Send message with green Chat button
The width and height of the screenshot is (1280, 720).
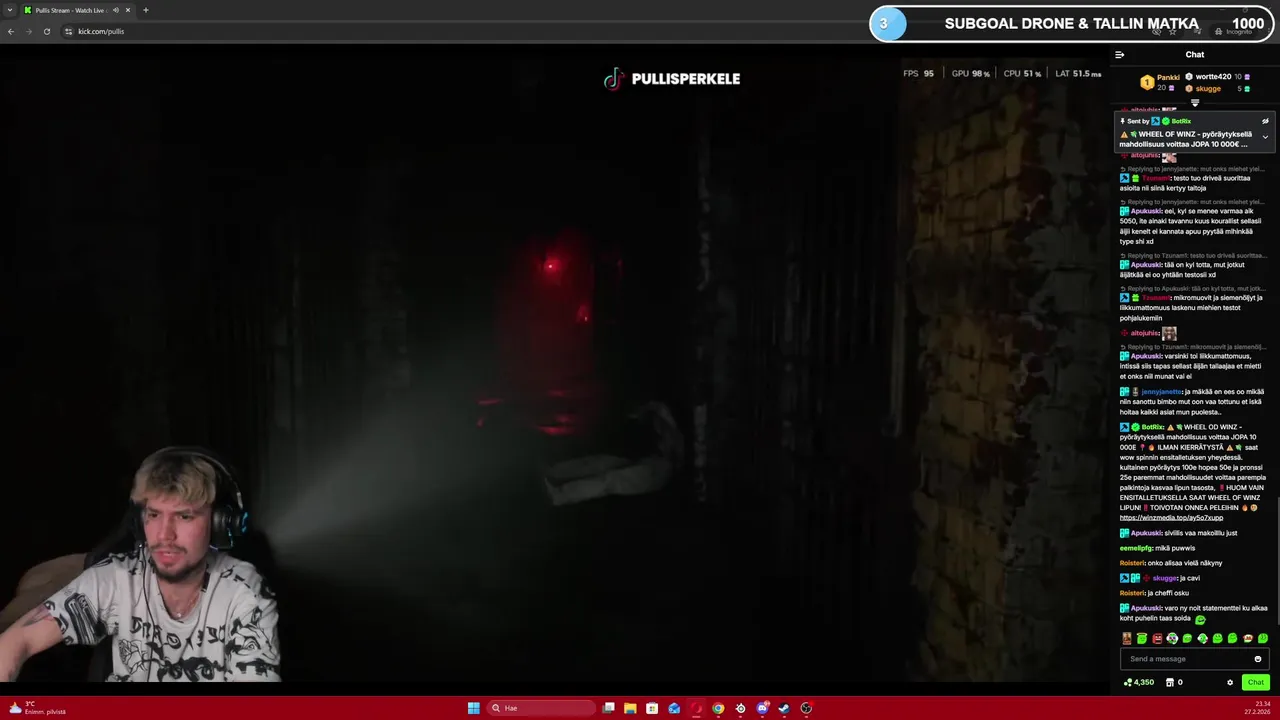(x=1255, y=682)
